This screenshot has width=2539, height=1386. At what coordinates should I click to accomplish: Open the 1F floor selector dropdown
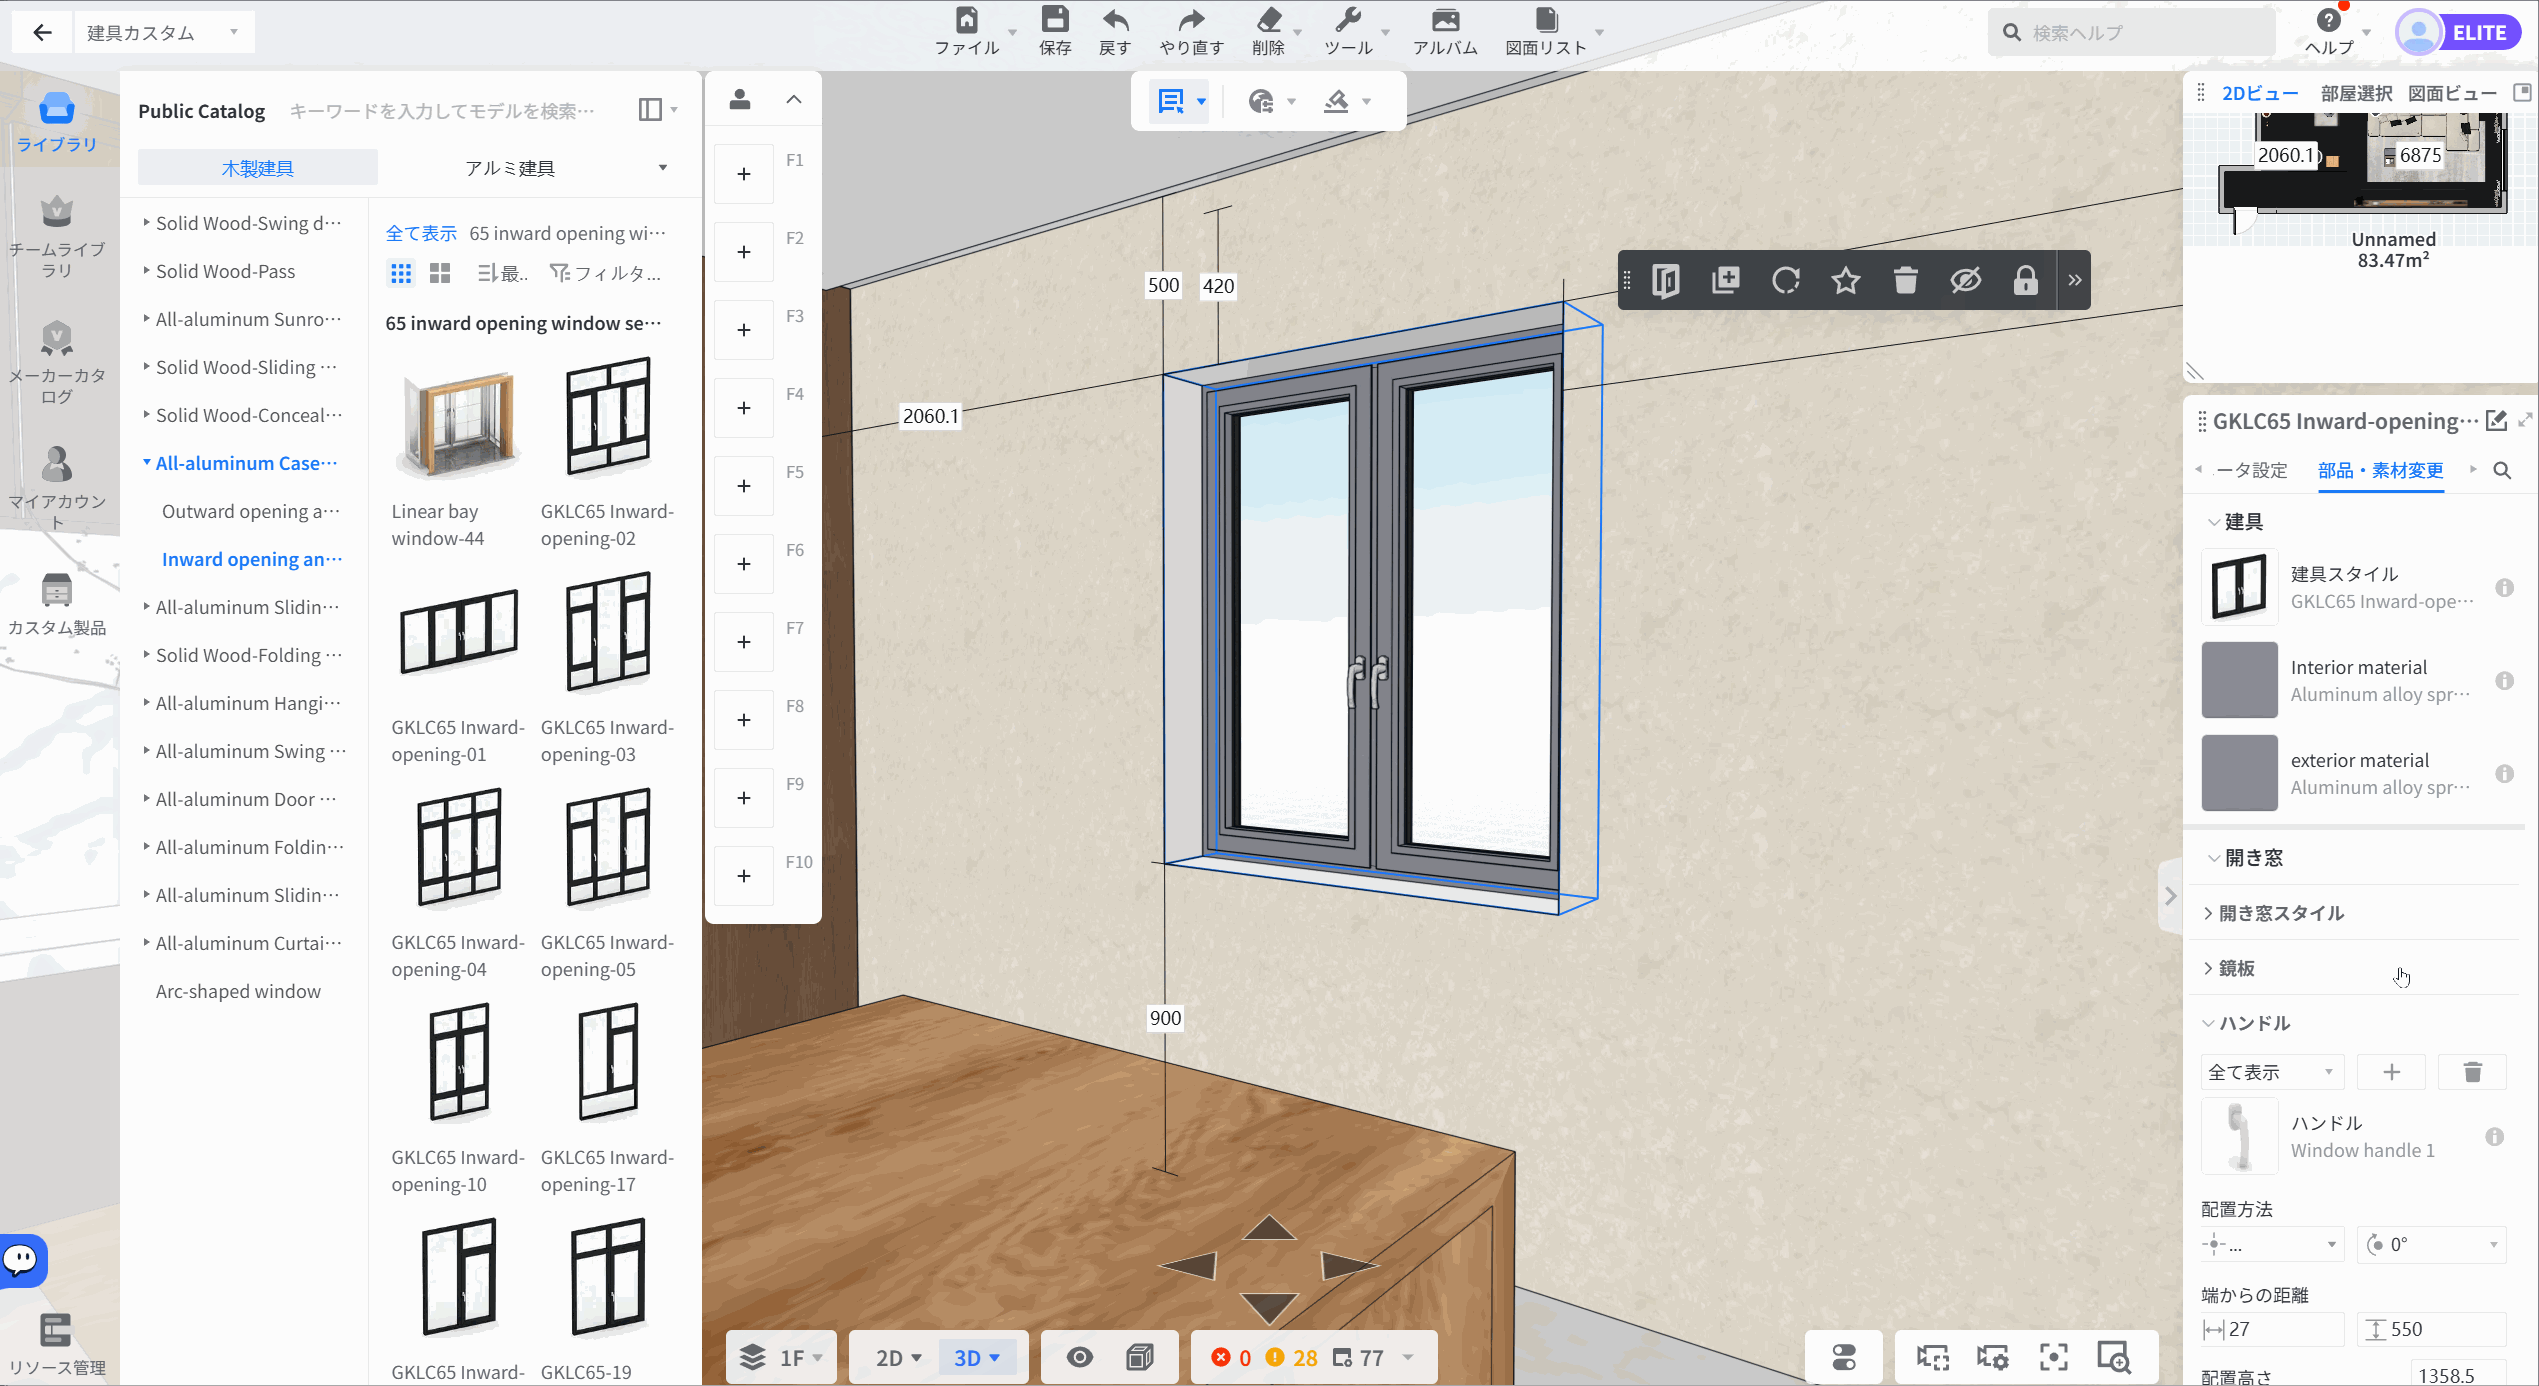[x=780, y=1357]
